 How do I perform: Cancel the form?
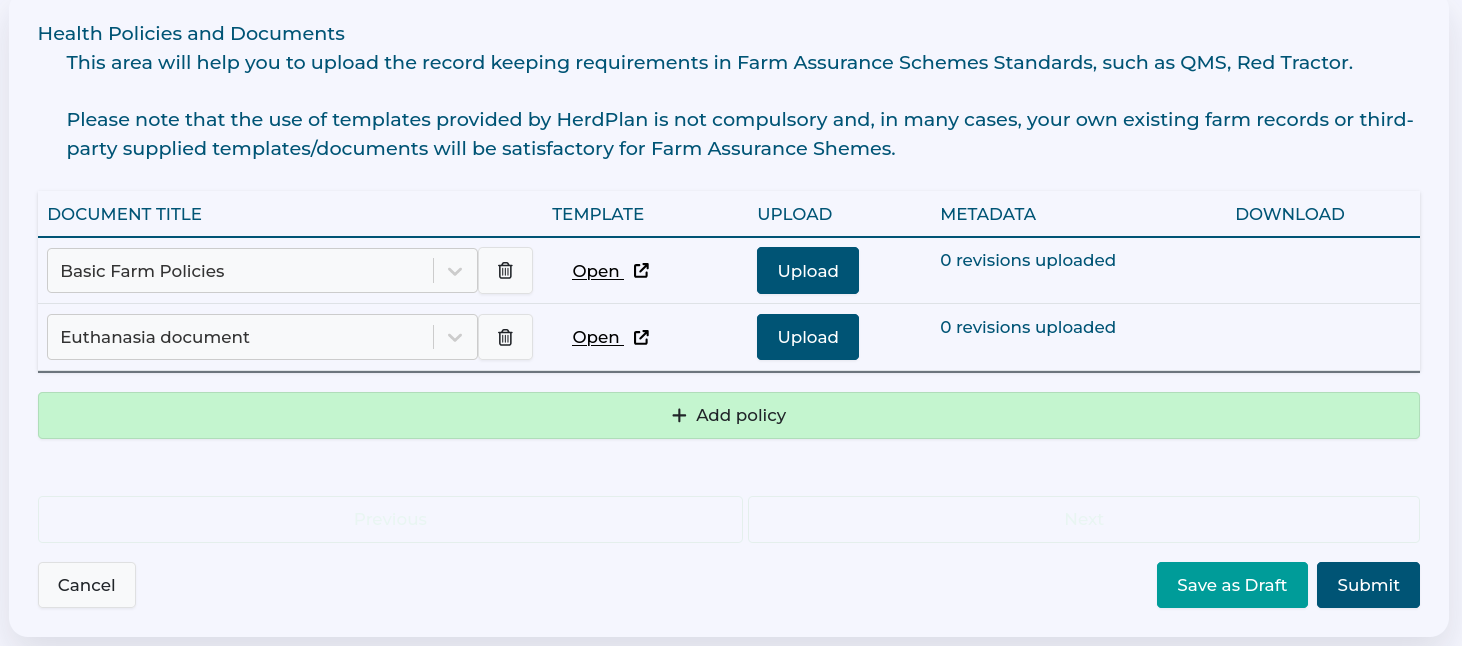[x=86, y=585]
